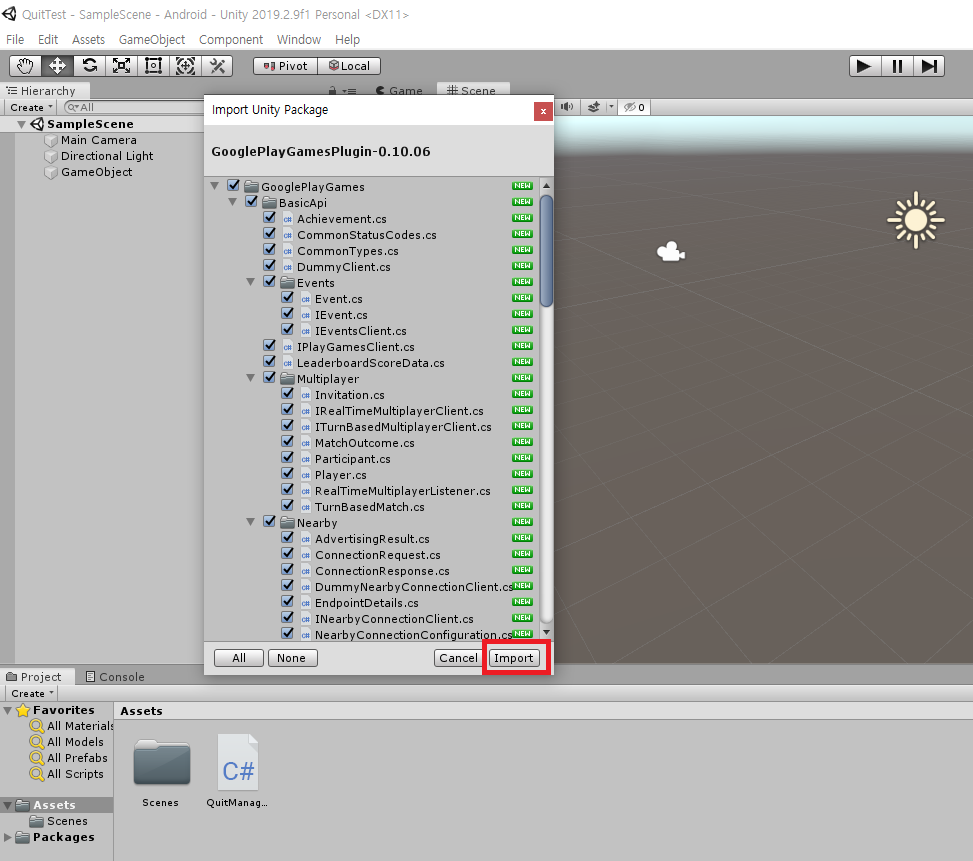Collapse Favorites in Project panel
973x861 pixels.
coord(7,710)
